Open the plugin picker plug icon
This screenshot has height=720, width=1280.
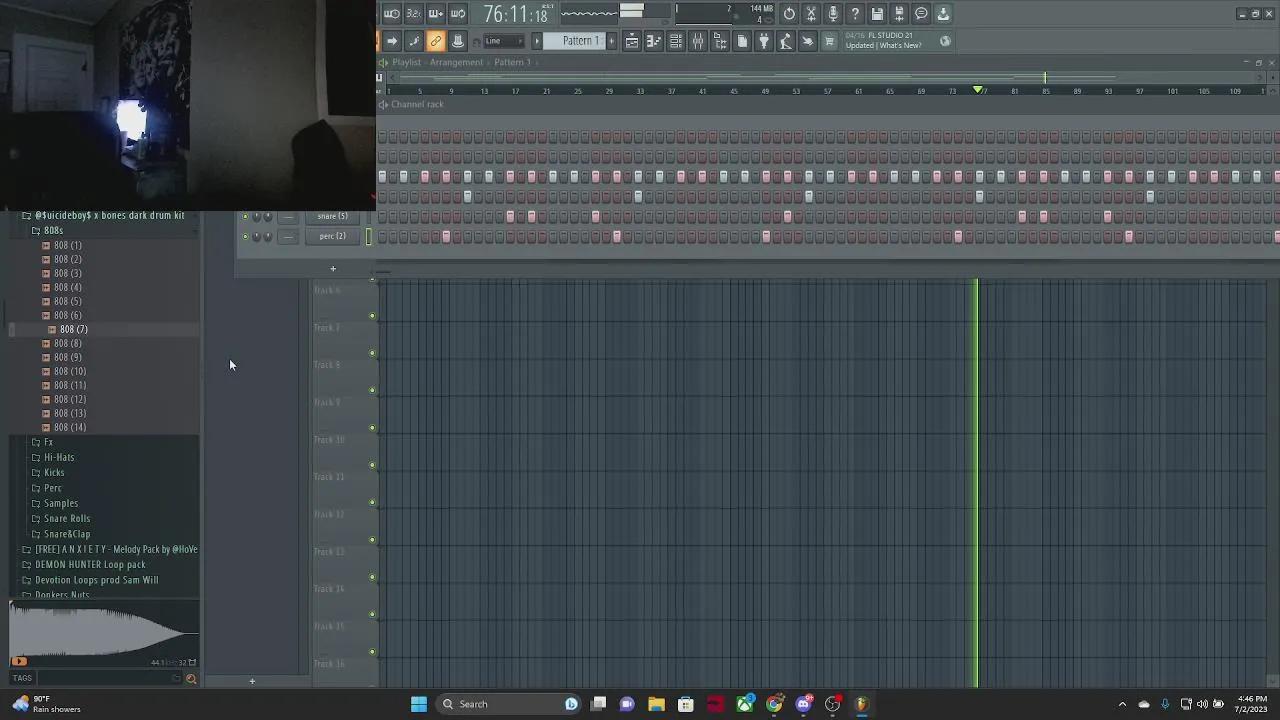(764, 41)
